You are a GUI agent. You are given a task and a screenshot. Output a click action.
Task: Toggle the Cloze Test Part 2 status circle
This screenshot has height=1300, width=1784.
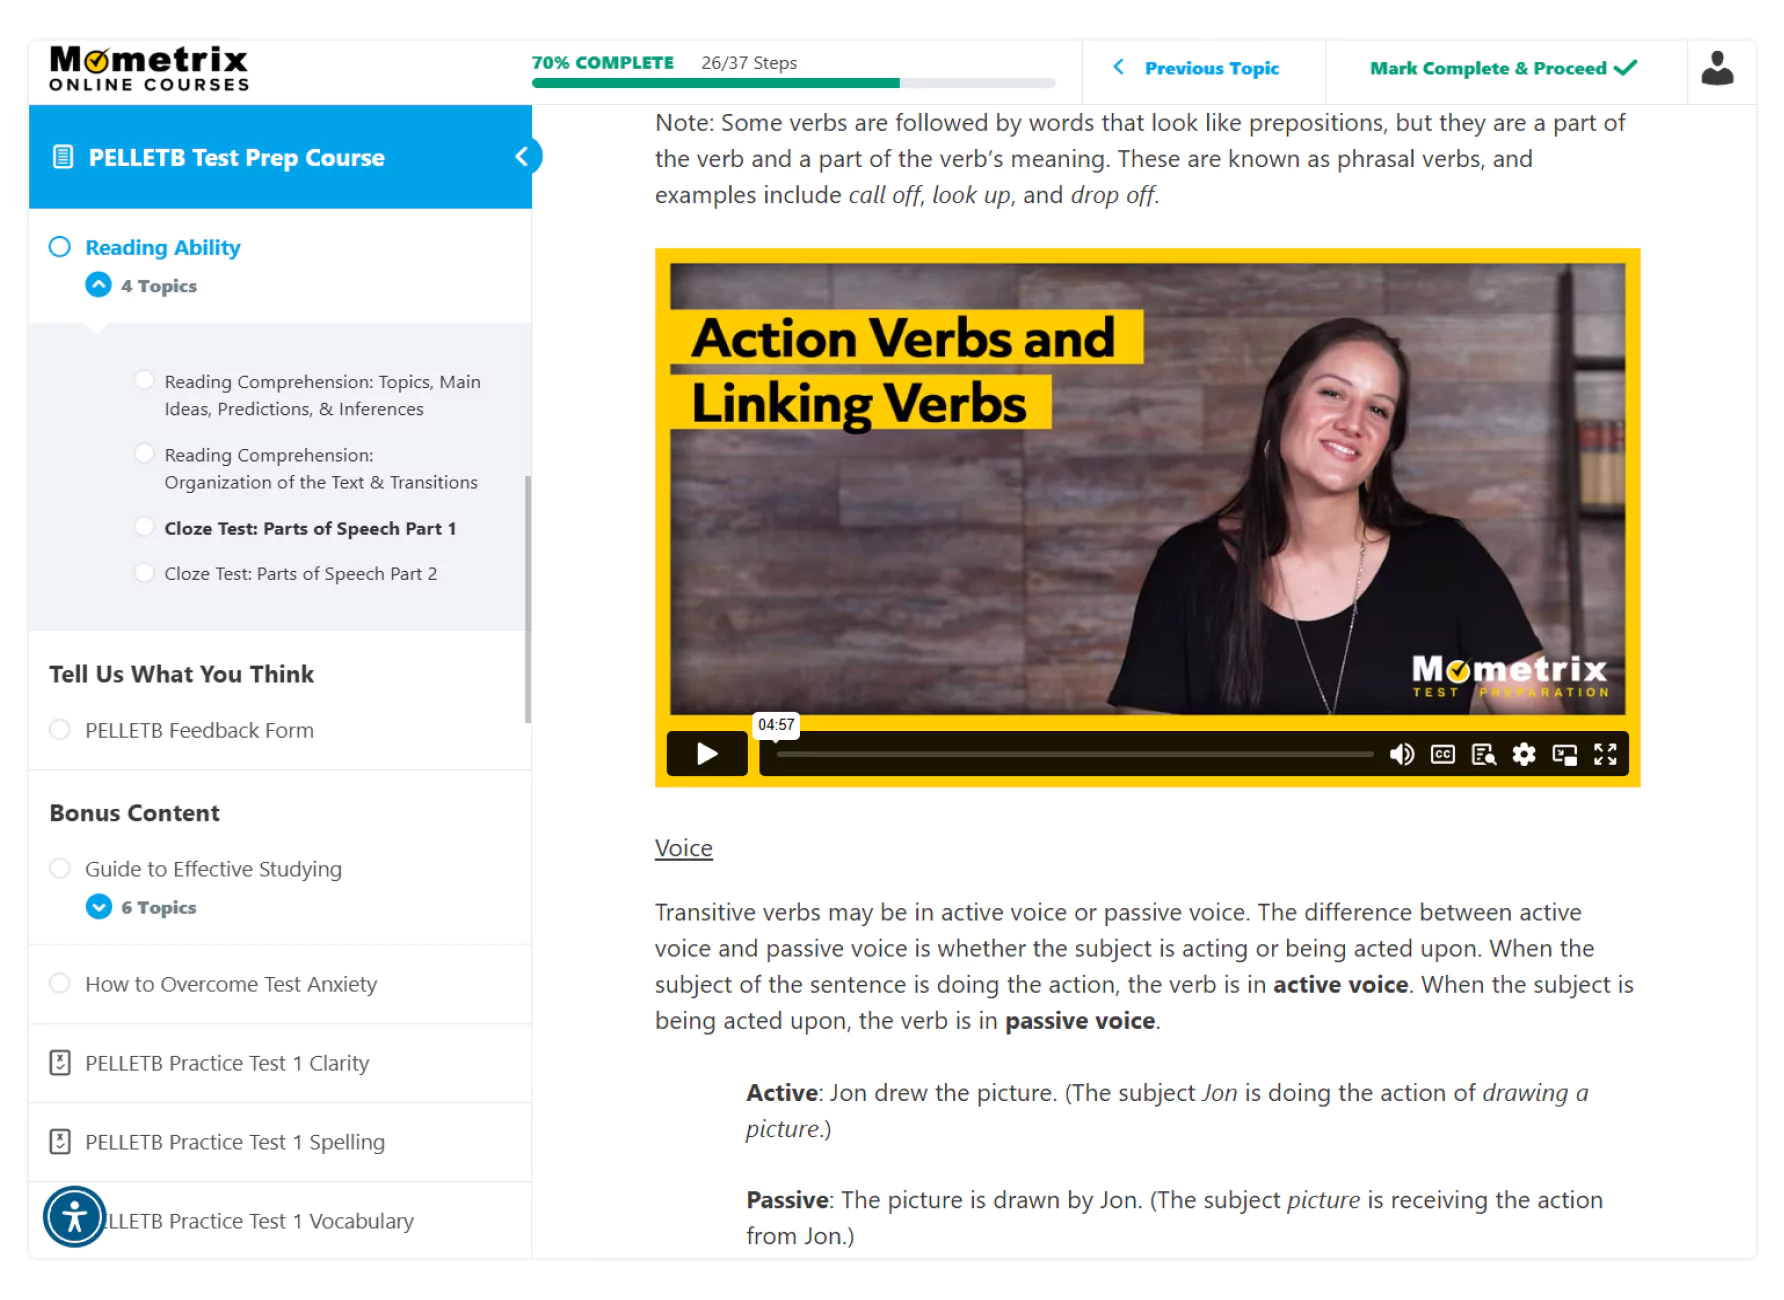tap(144, 573)
